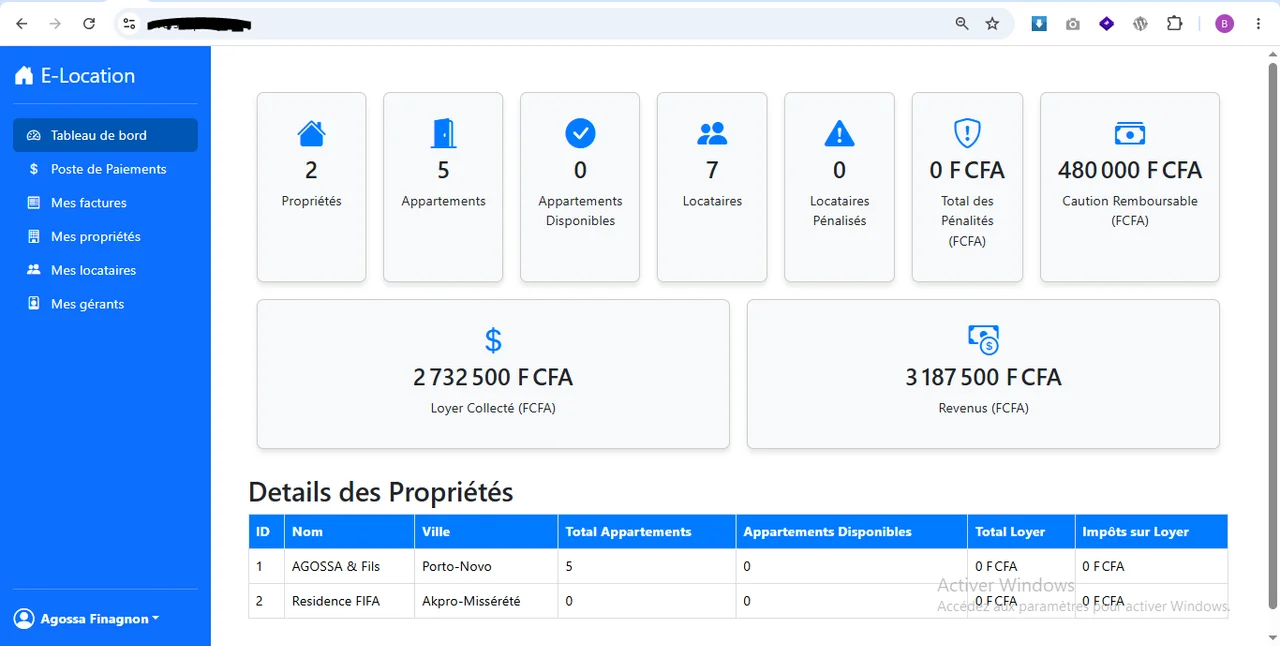
Task: Click the blue download extension icon
Action: click(x=1039, y=24)
